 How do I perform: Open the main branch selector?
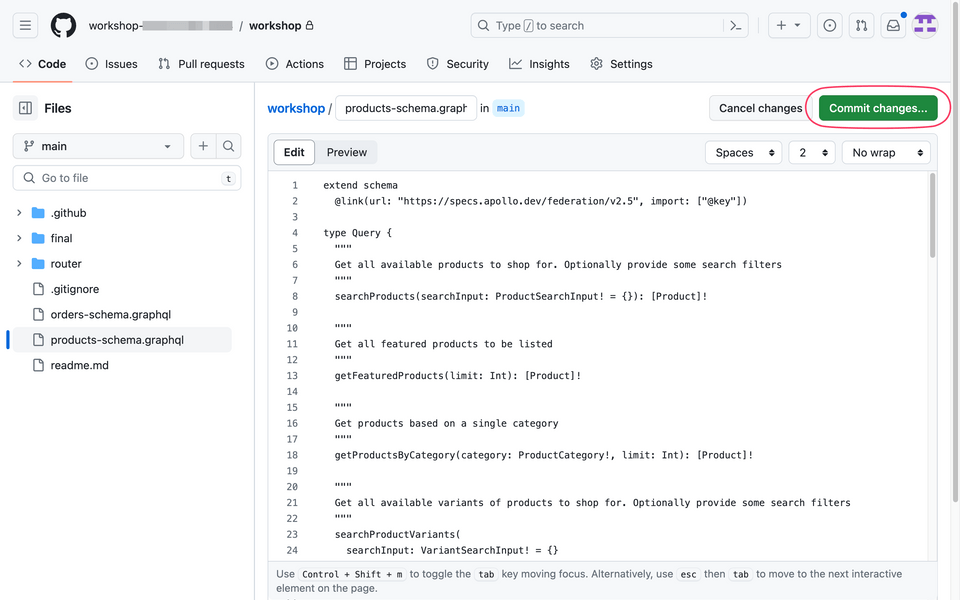98,146
